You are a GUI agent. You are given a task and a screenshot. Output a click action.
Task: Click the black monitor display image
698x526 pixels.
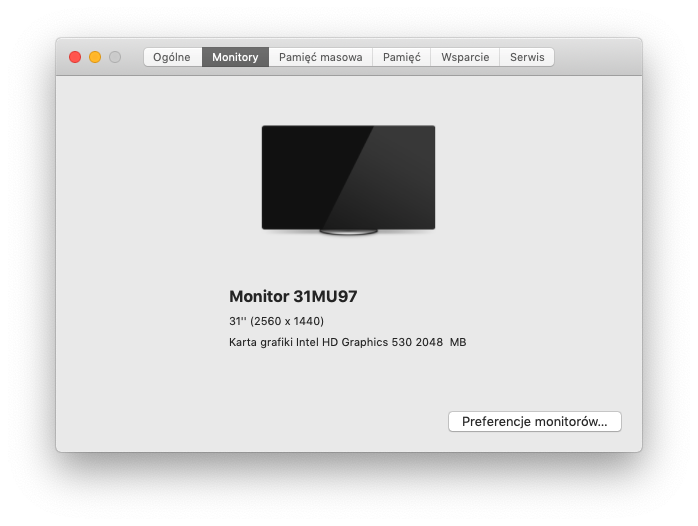tap(300, 175)
